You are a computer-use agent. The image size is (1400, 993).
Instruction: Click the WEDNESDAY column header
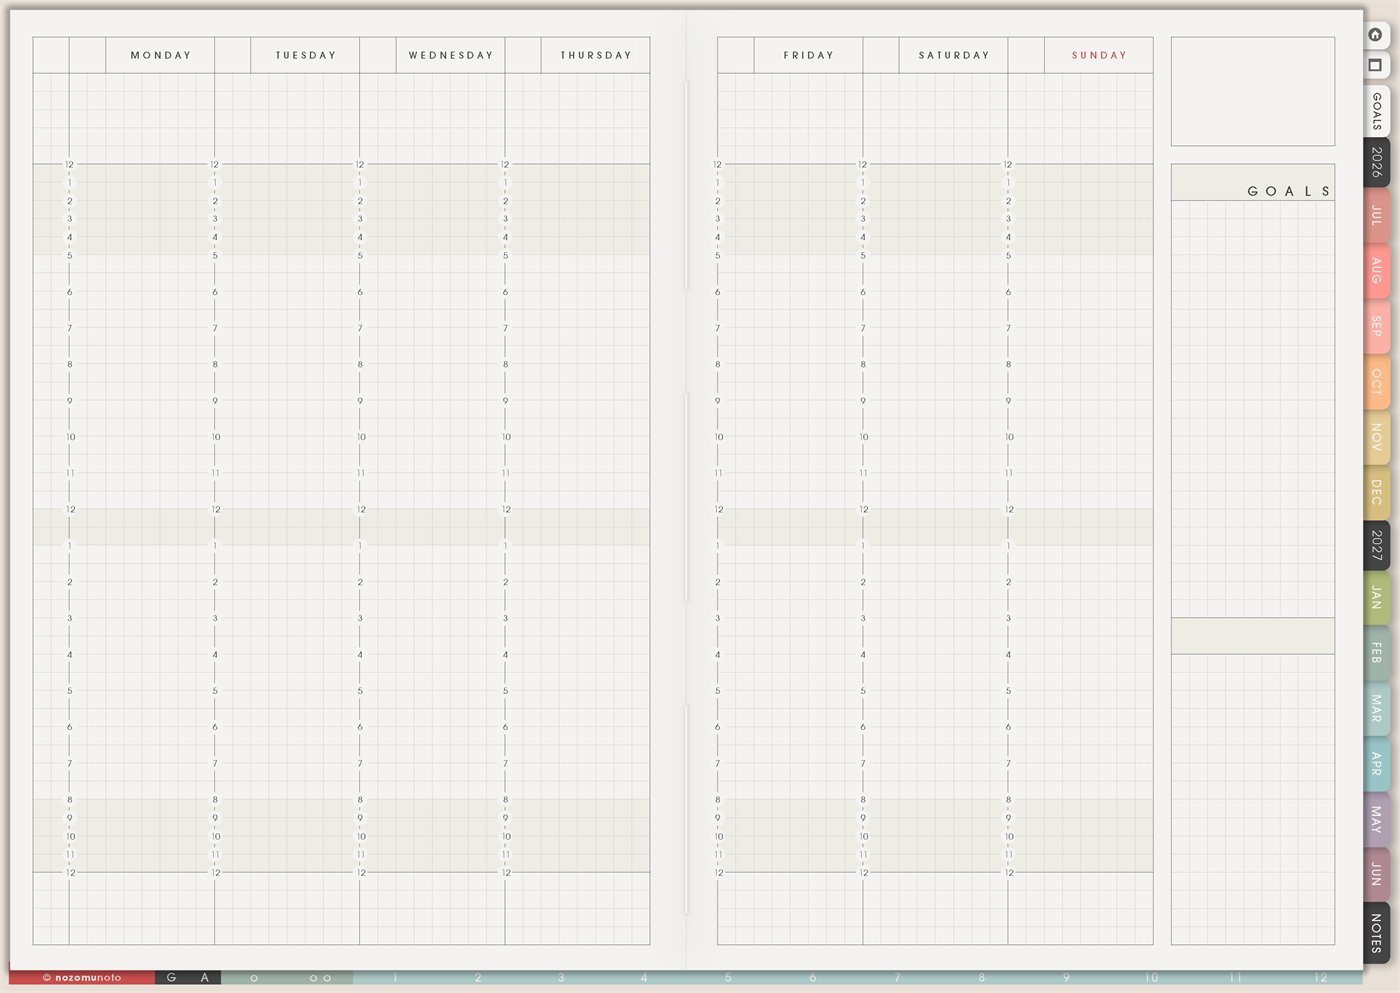click(451, 55)
